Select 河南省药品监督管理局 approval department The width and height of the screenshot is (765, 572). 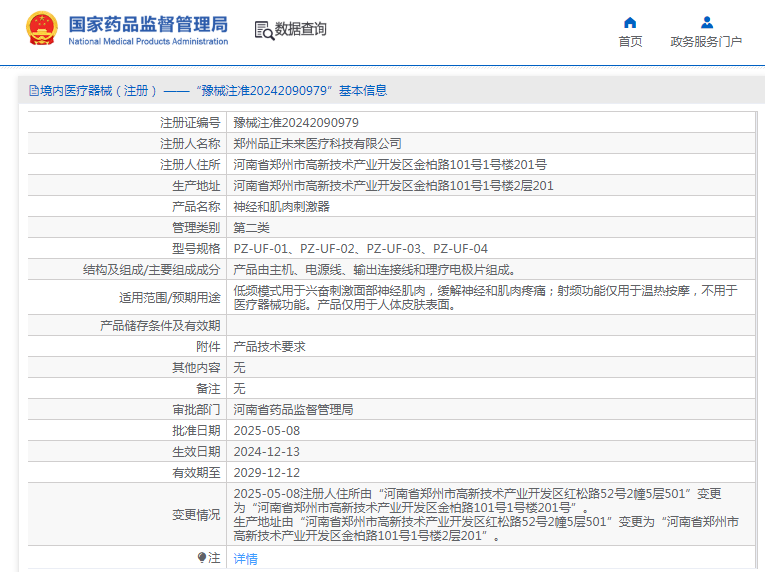tap(293, 409)
